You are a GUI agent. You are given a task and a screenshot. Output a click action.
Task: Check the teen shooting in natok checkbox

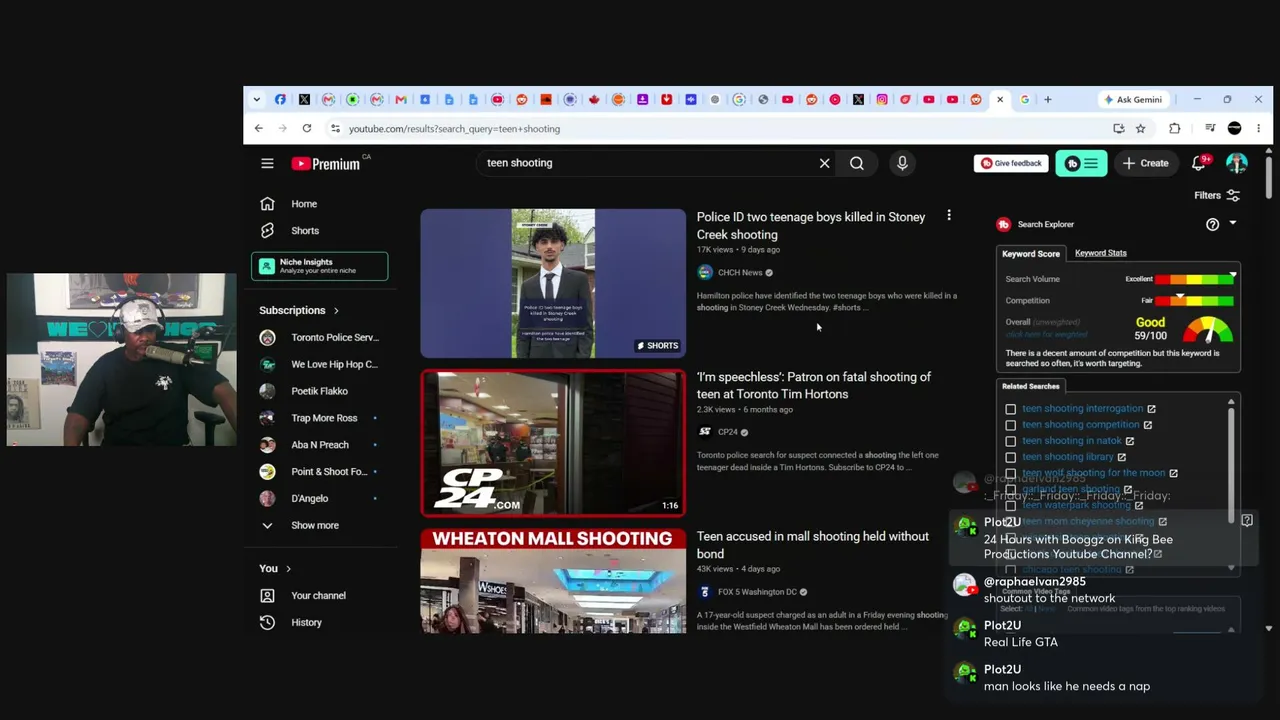pyautogui.click(x=1010, y=441)
